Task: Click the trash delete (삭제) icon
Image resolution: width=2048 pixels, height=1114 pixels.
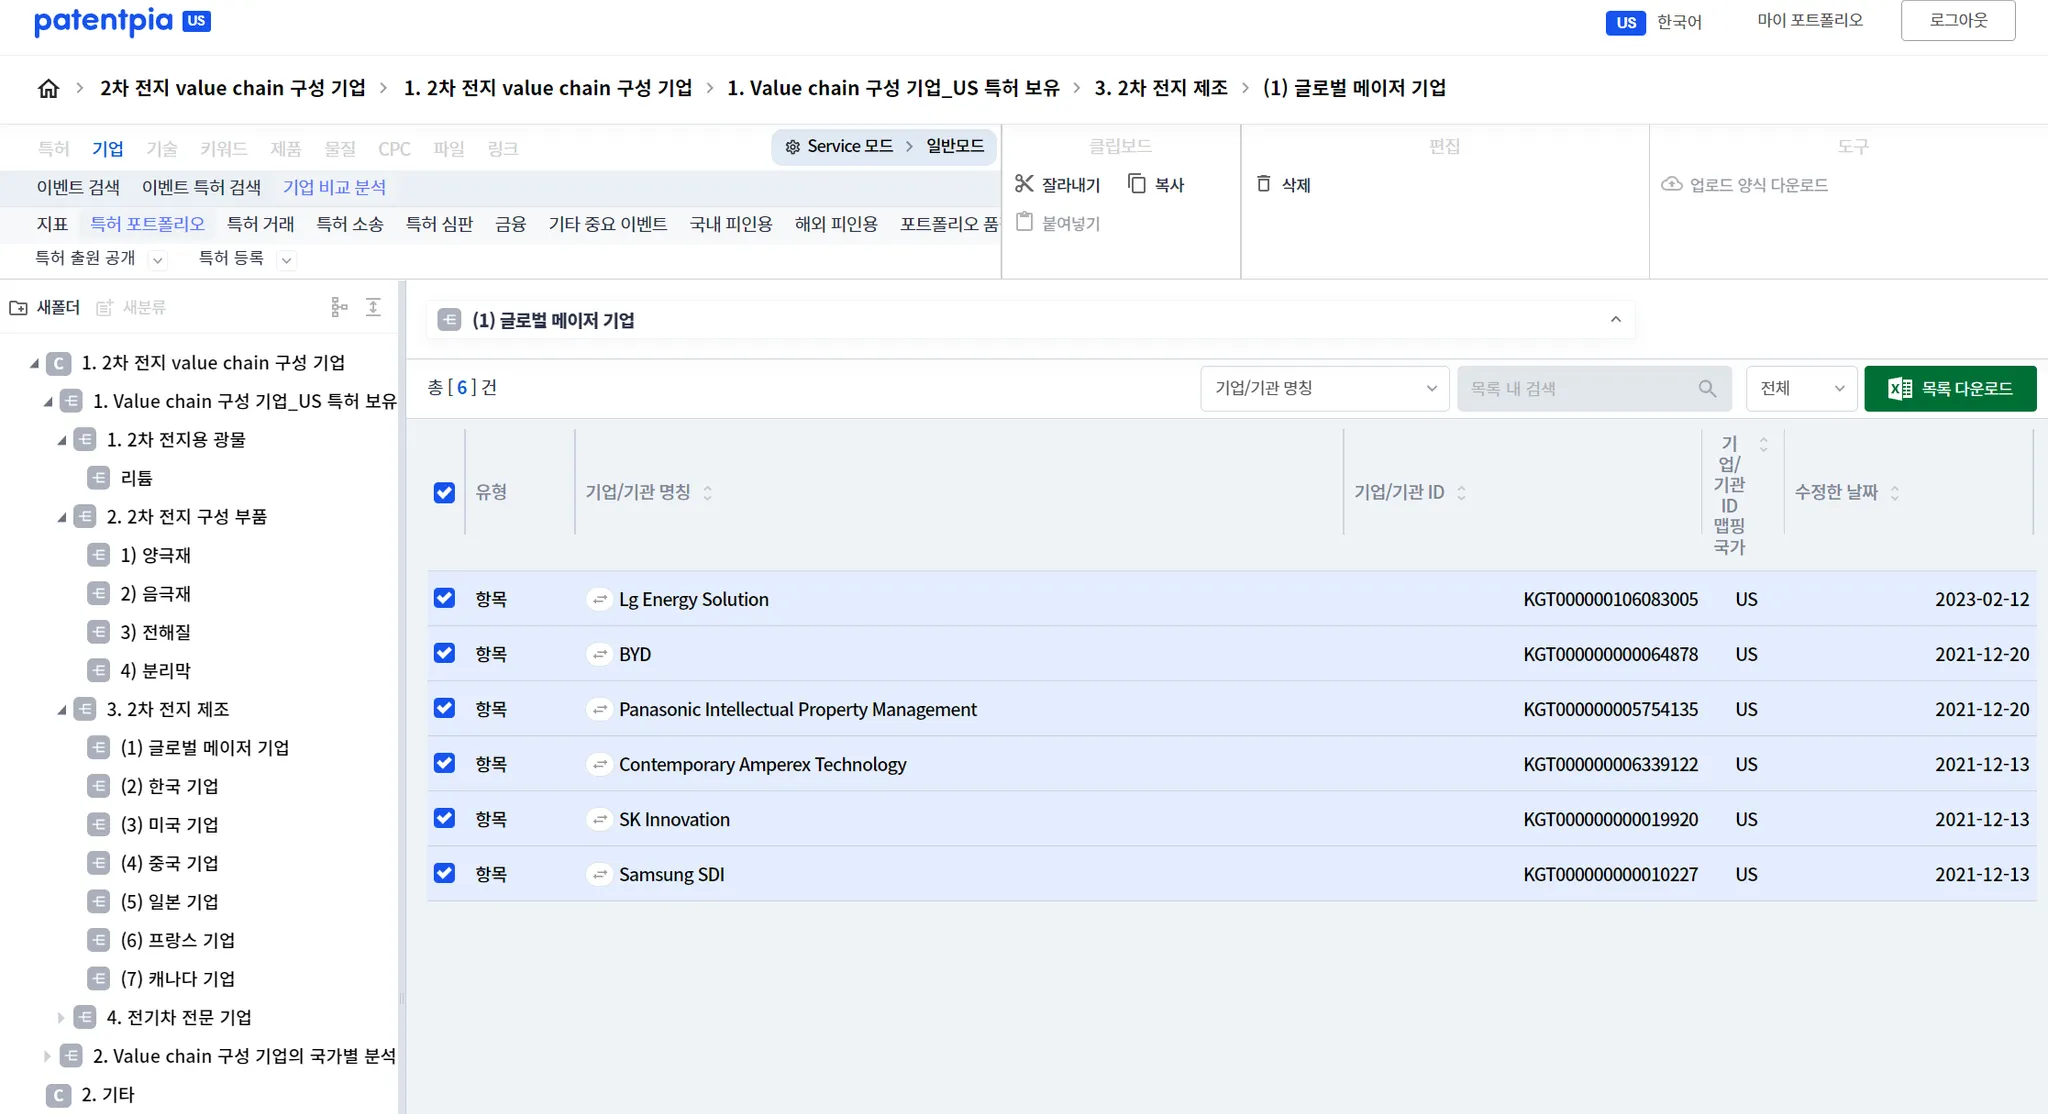Action: click(1264, 184)
